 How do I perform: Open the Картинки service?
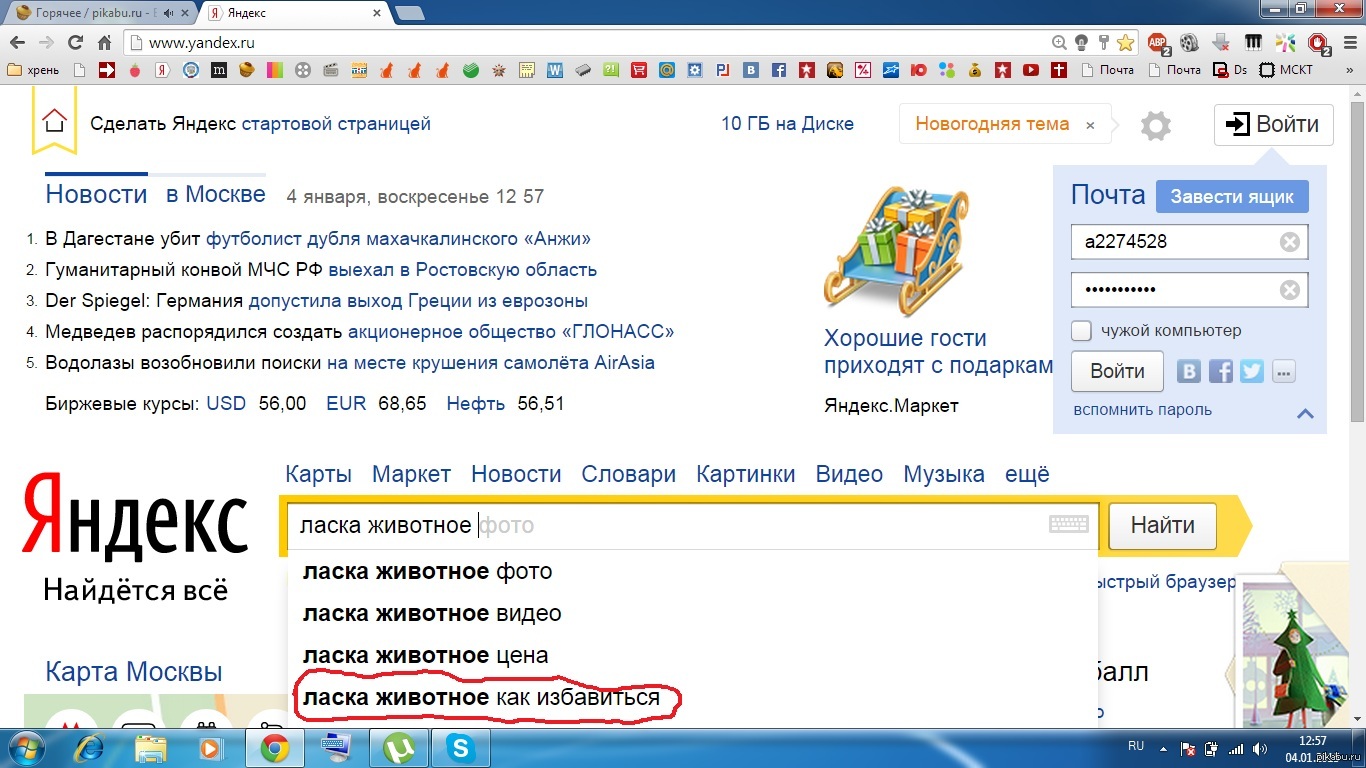click(746, 474)
